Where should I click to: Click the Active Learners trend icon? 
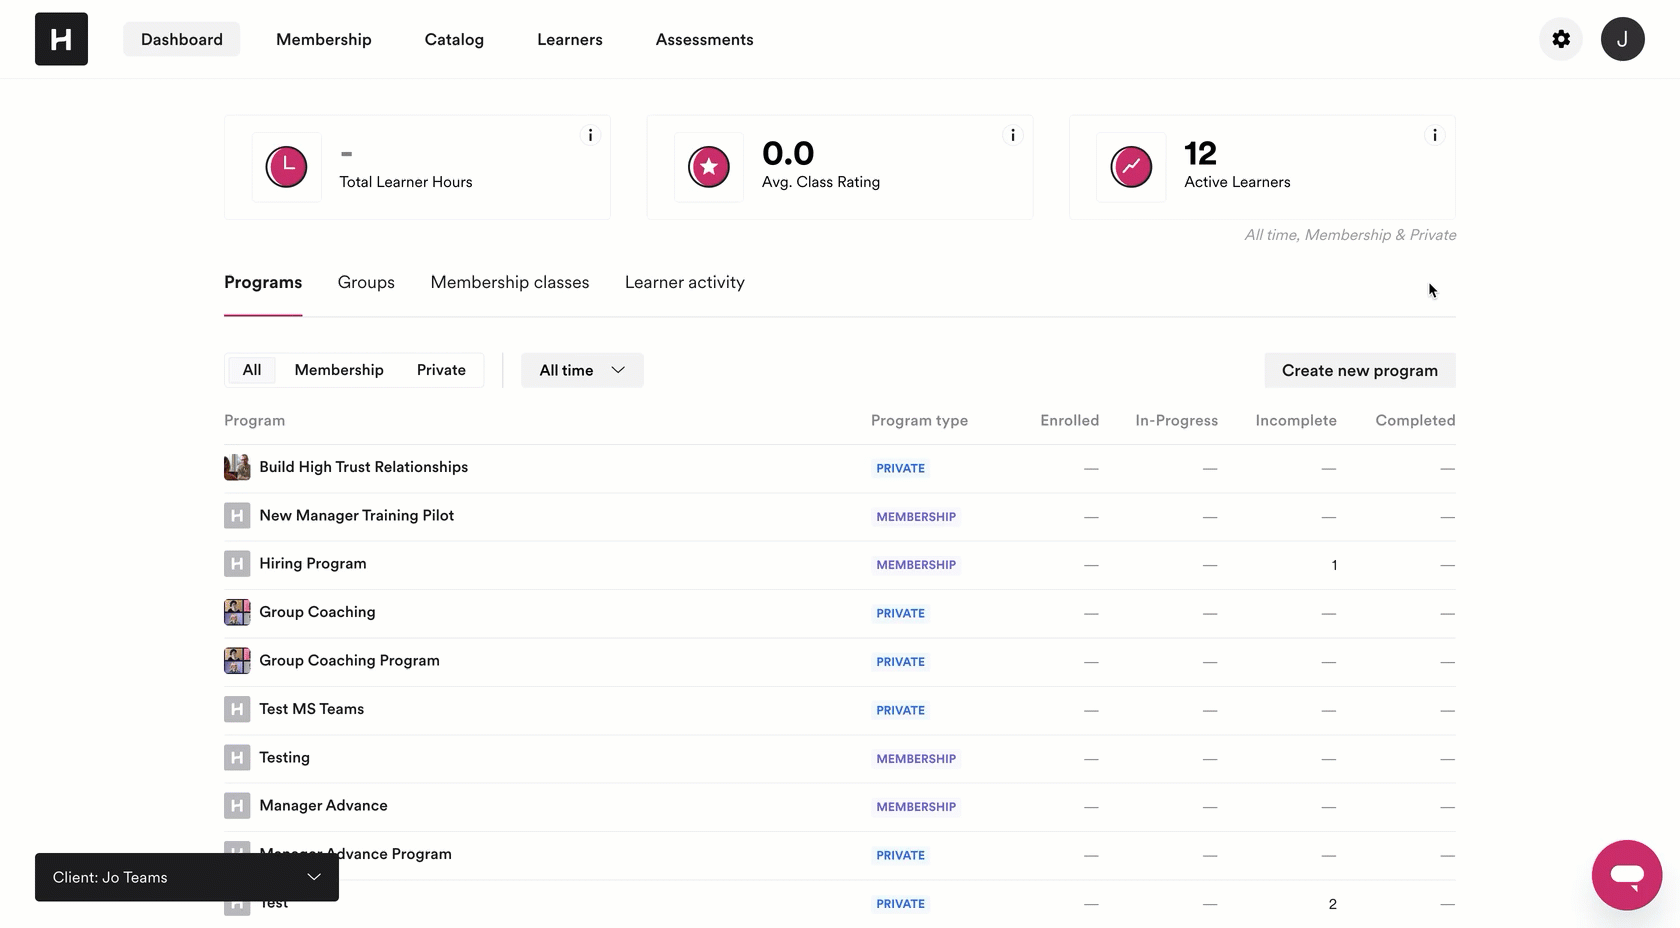coord(1131,167)
